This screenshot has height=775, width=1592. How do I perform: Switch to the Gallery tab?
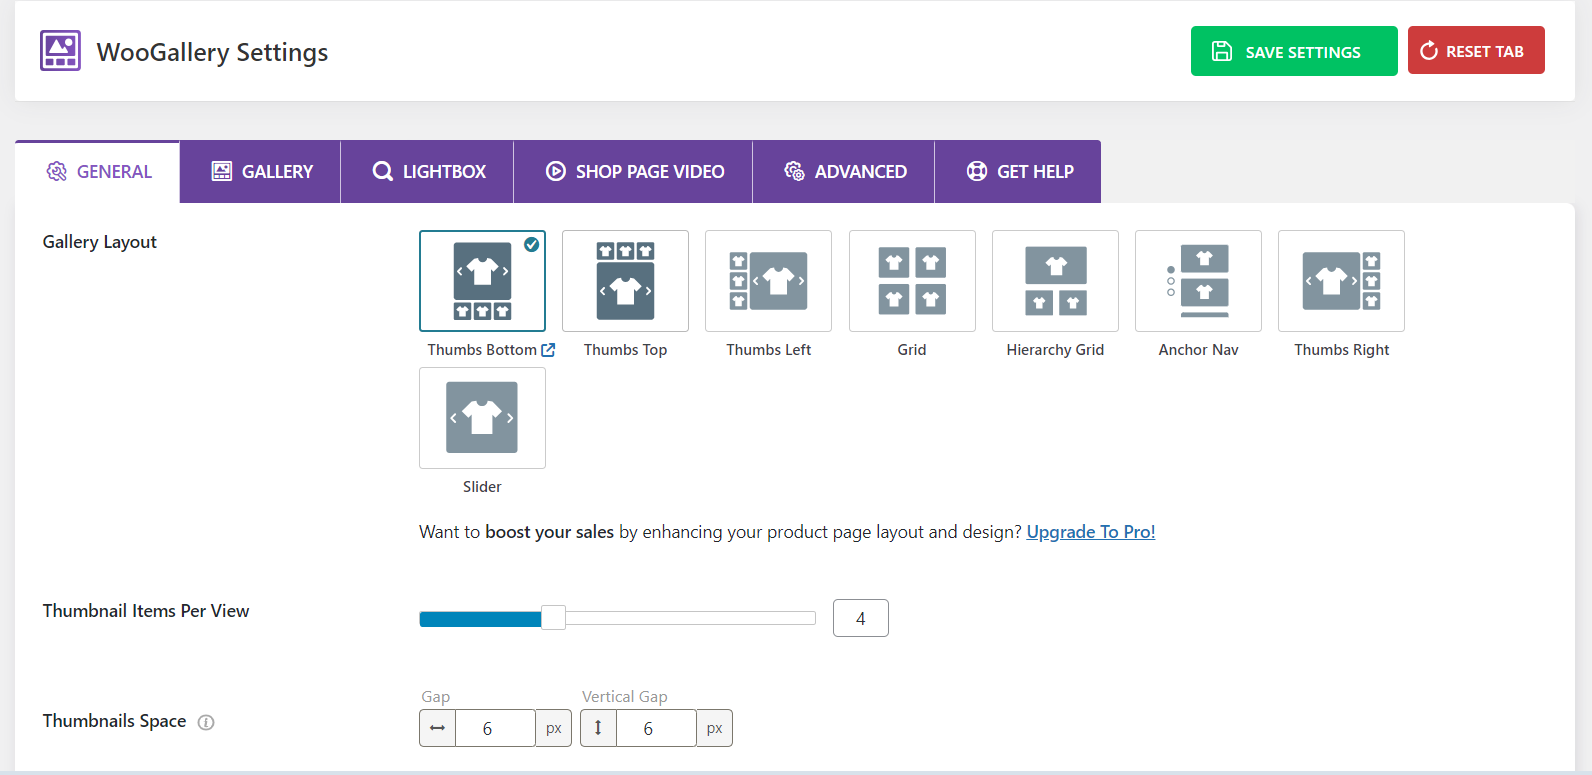(262, 172)
